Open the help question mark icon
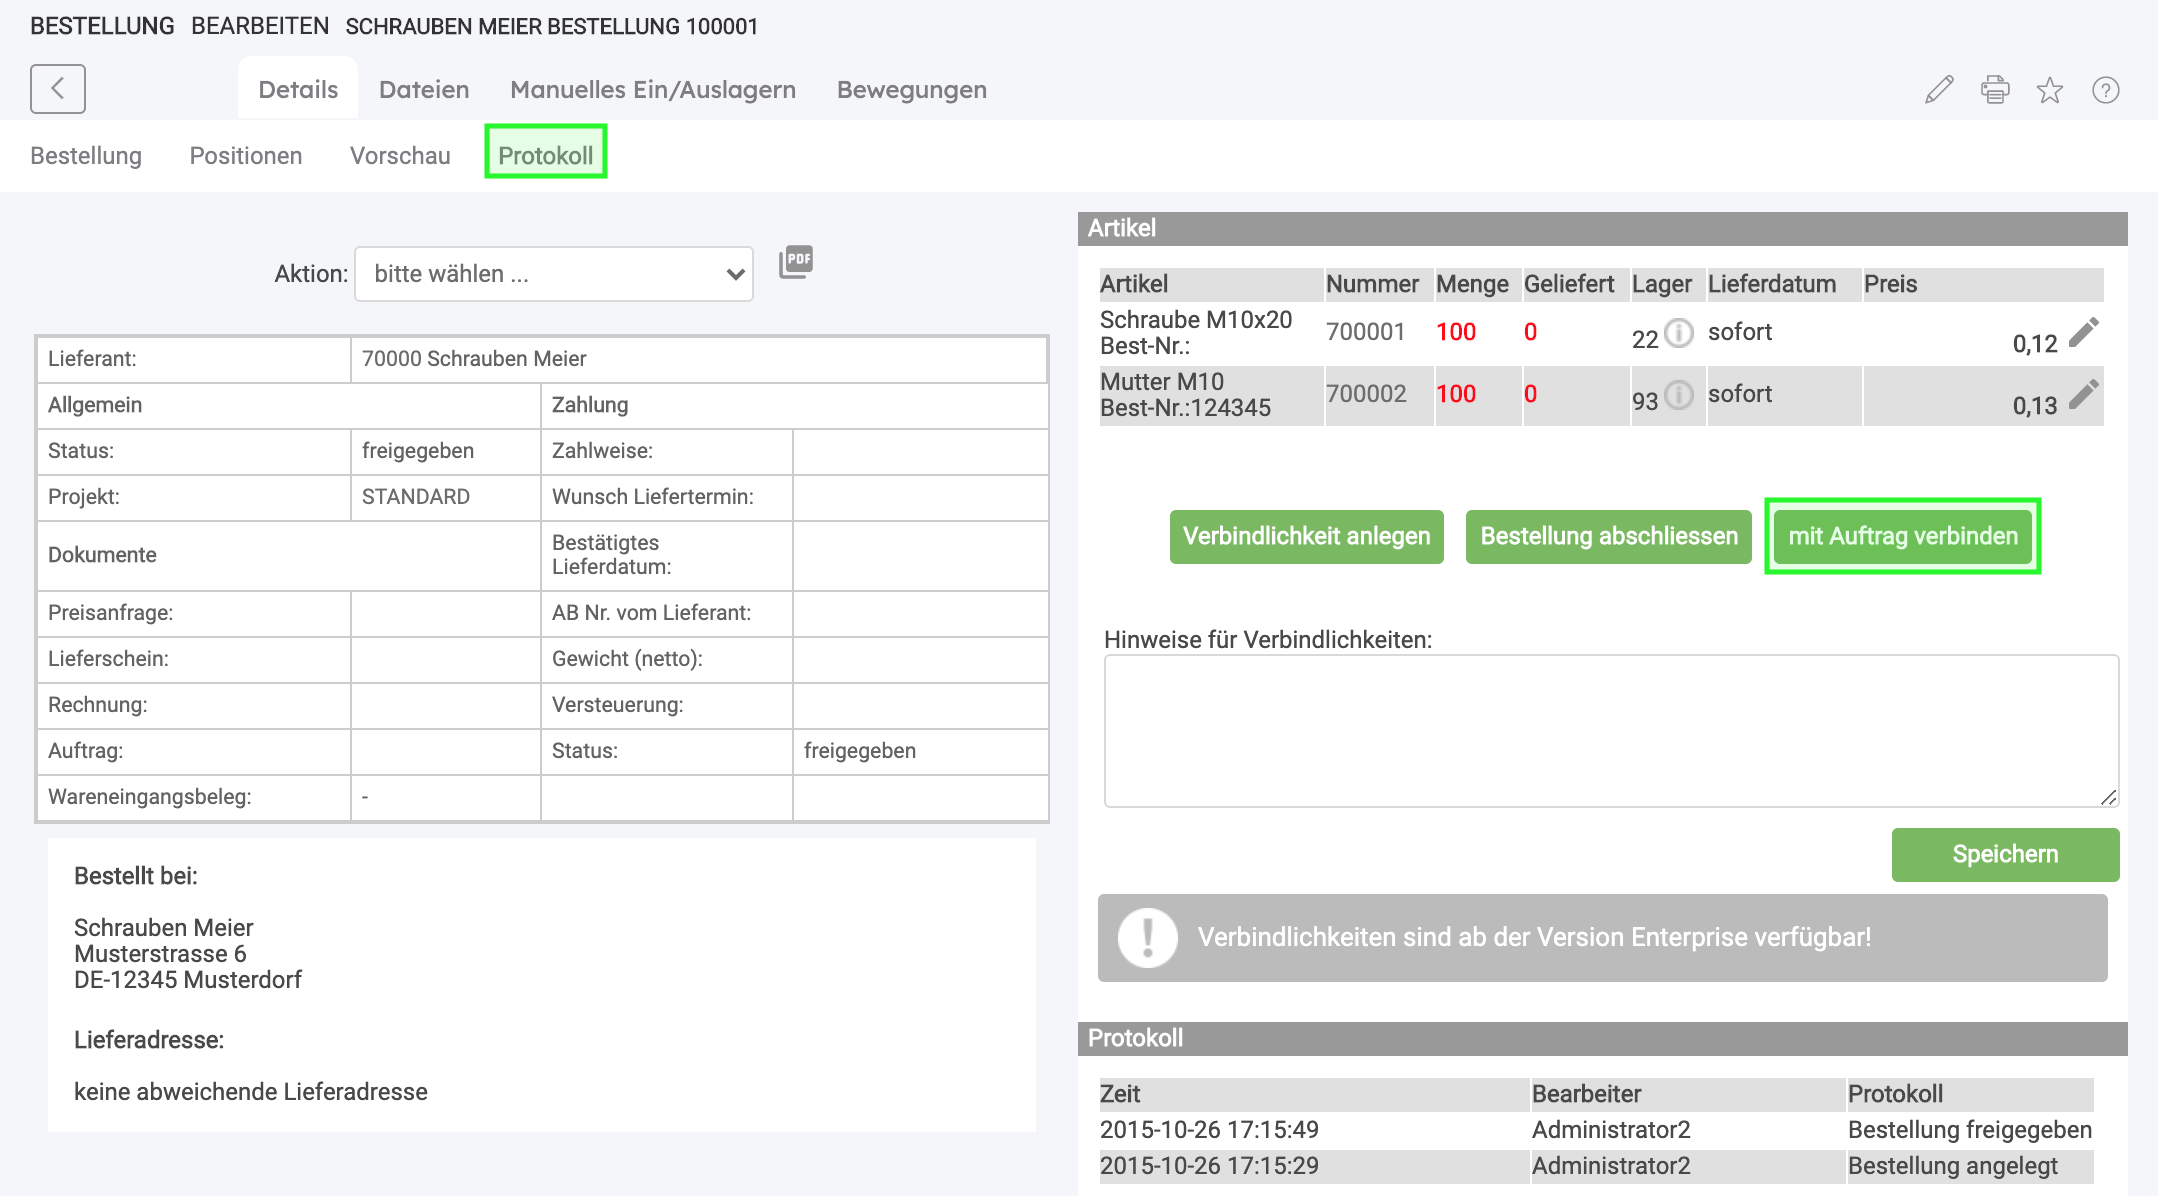 [2106, 90]
